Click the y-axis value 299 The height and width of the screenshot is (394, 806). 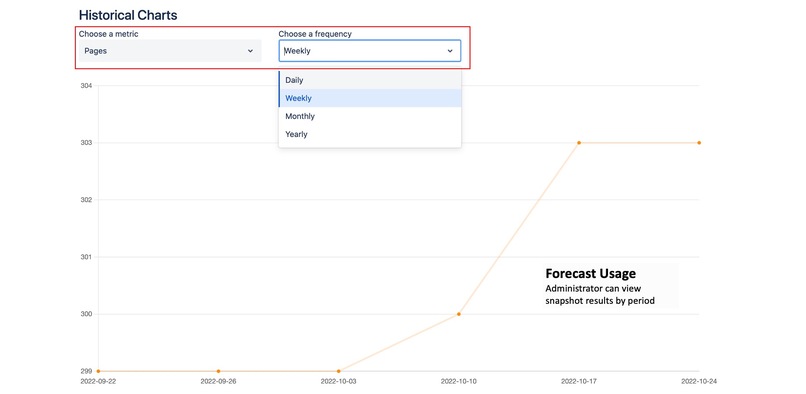click(86, 371)
